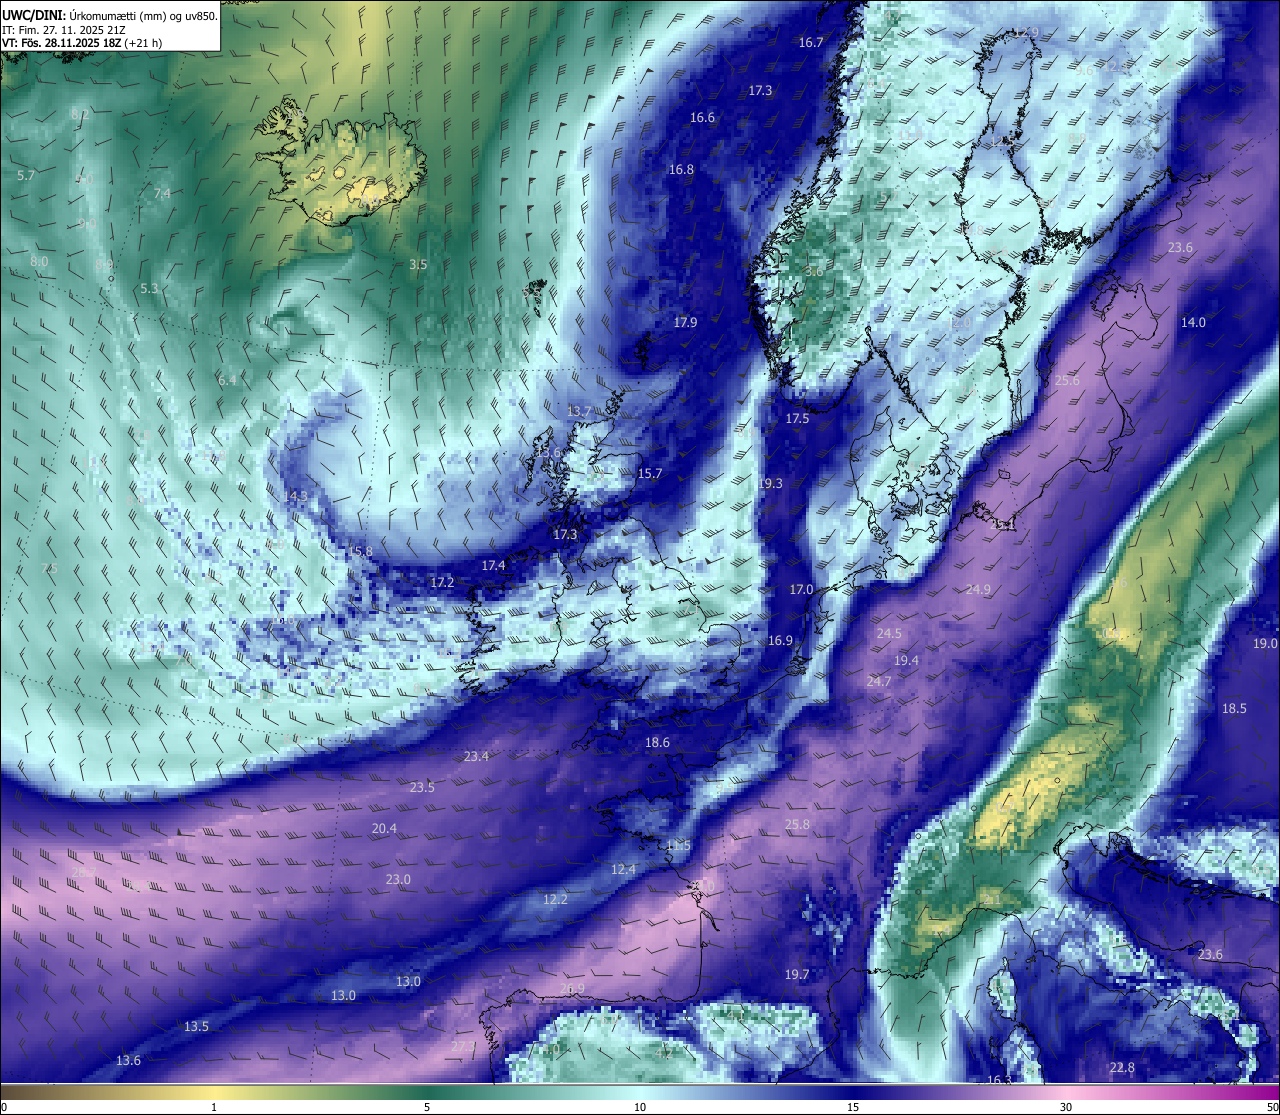Click the 30 tick on the color scale
The width and height of the screenshot is (1280, 1115).
[1066, 1107]
